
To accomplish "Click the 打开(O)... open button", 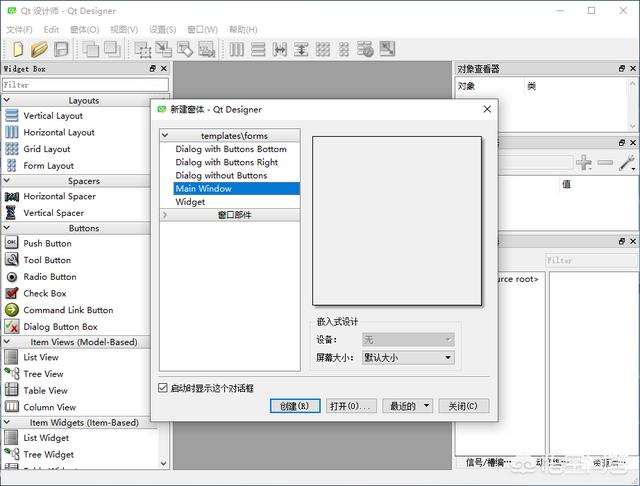I will (351, 406).
